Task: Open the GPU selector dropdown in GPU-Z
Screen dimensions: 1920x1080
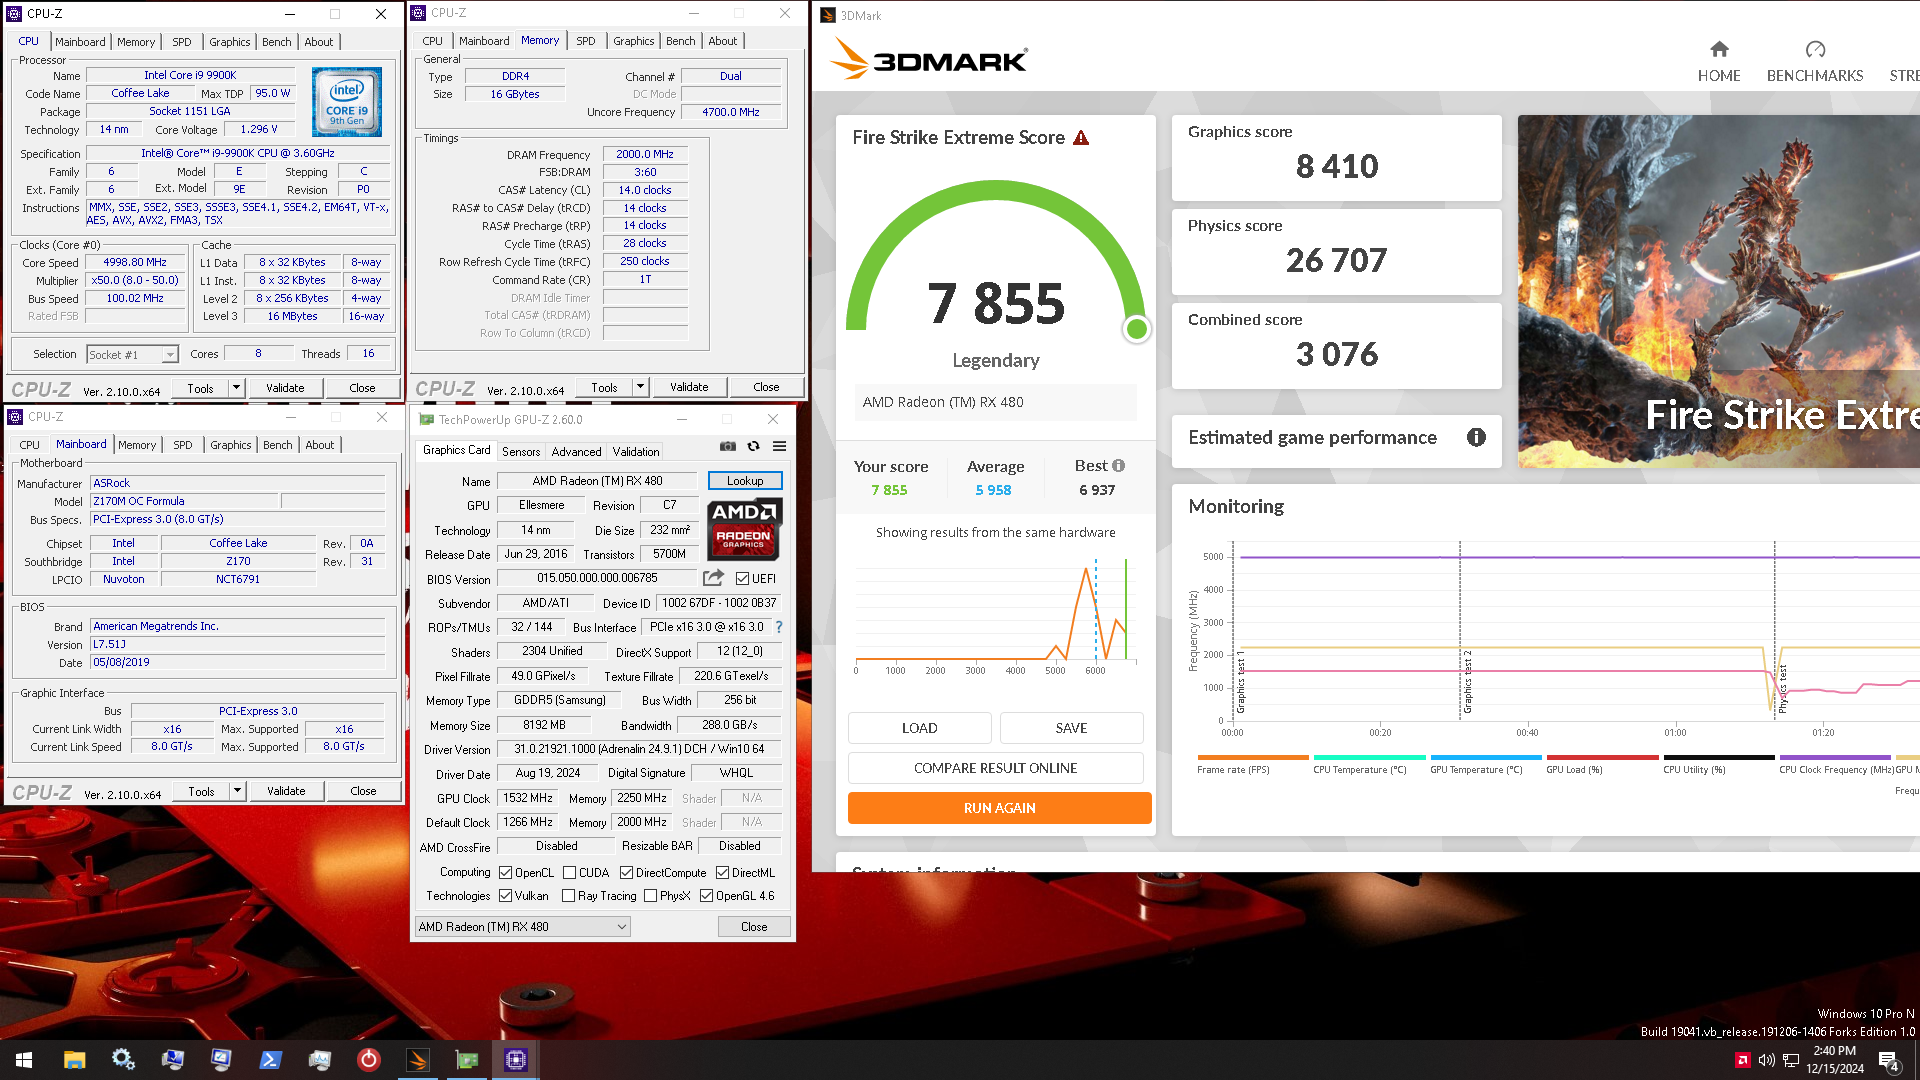Action: (x=523, y=927)
